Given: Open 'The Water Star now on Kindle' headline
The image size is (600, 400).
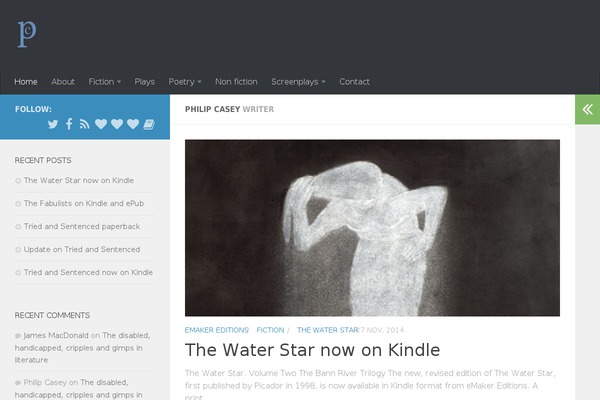Looking at the screenshot, I should coord(312,350).
